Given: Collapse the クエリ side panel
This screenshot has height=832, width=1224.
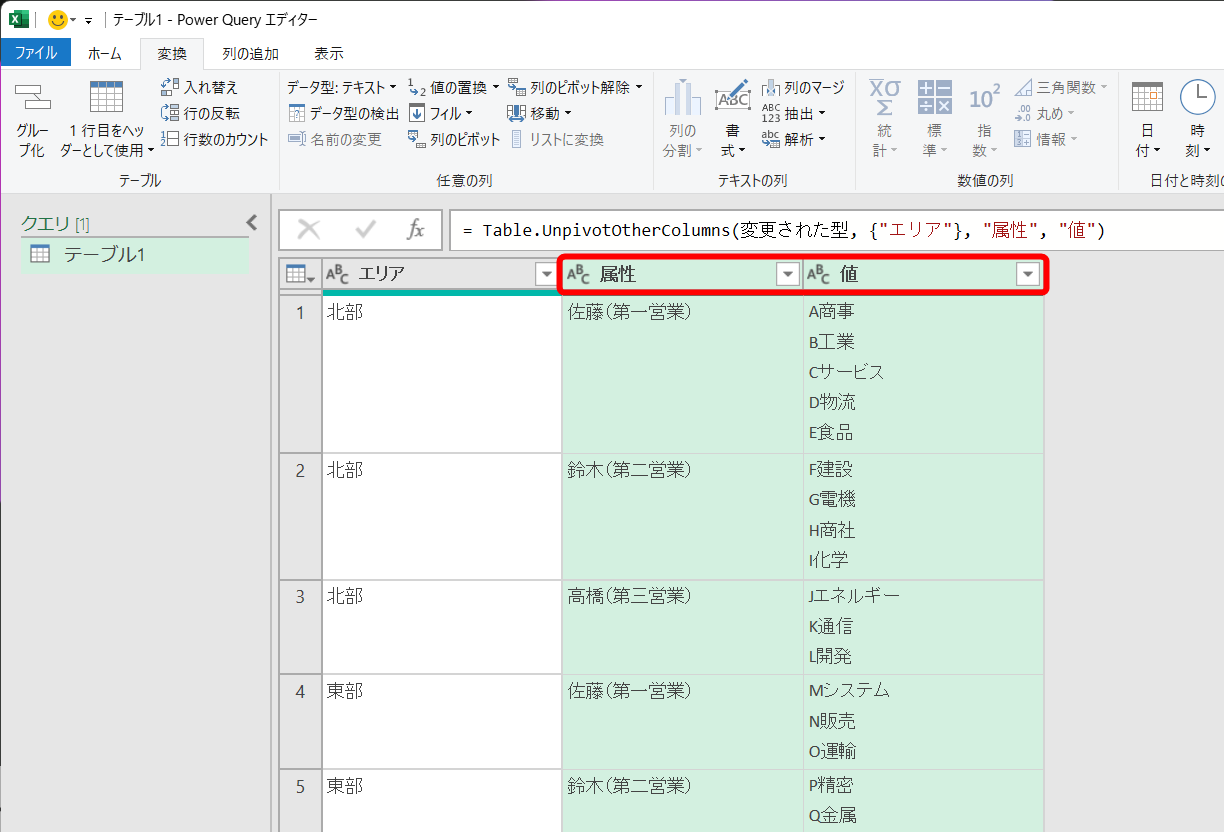Looking at the screenshot, I should tap(251, 223).
